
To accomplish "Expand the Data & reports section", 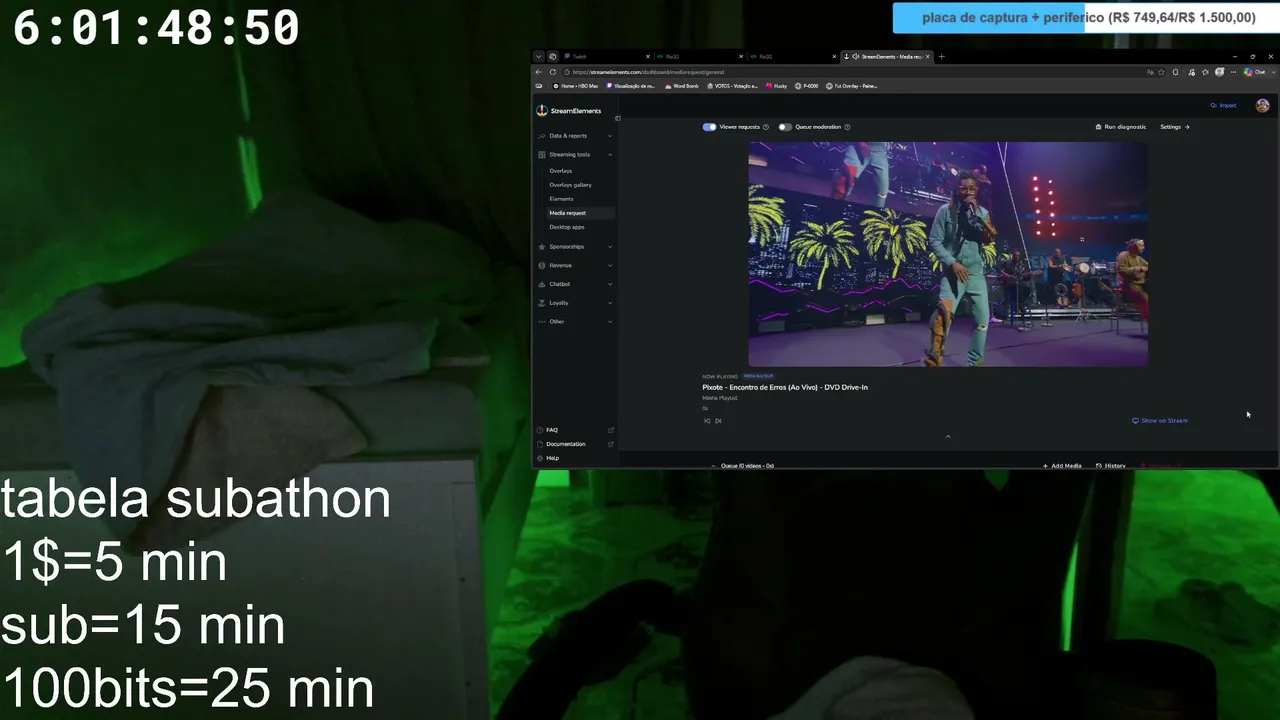I will (x=575, y=136).
